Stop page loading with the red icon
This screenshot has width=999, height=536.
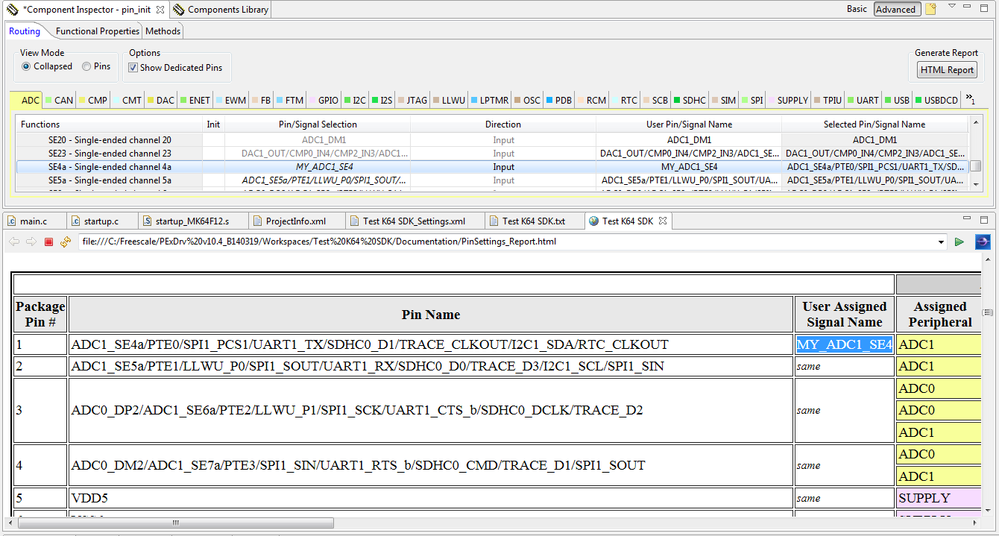coord(48,242)
